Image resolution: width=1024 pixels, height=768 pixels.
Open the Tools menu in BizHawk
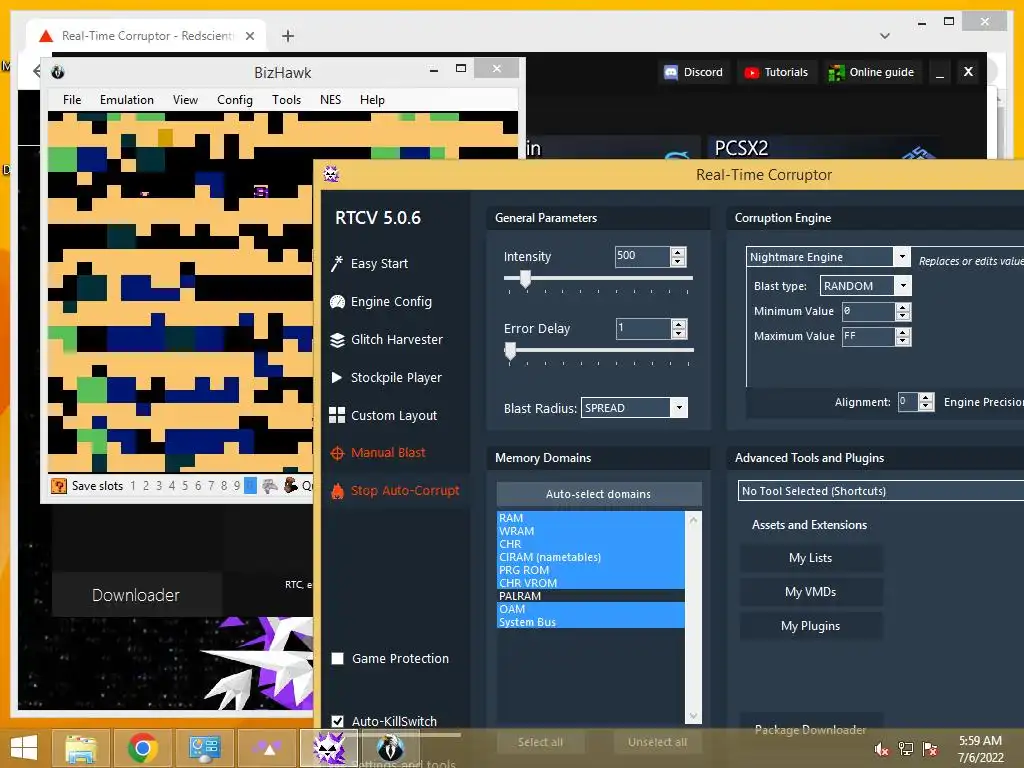pyautogui.click(x=286, y=100)
